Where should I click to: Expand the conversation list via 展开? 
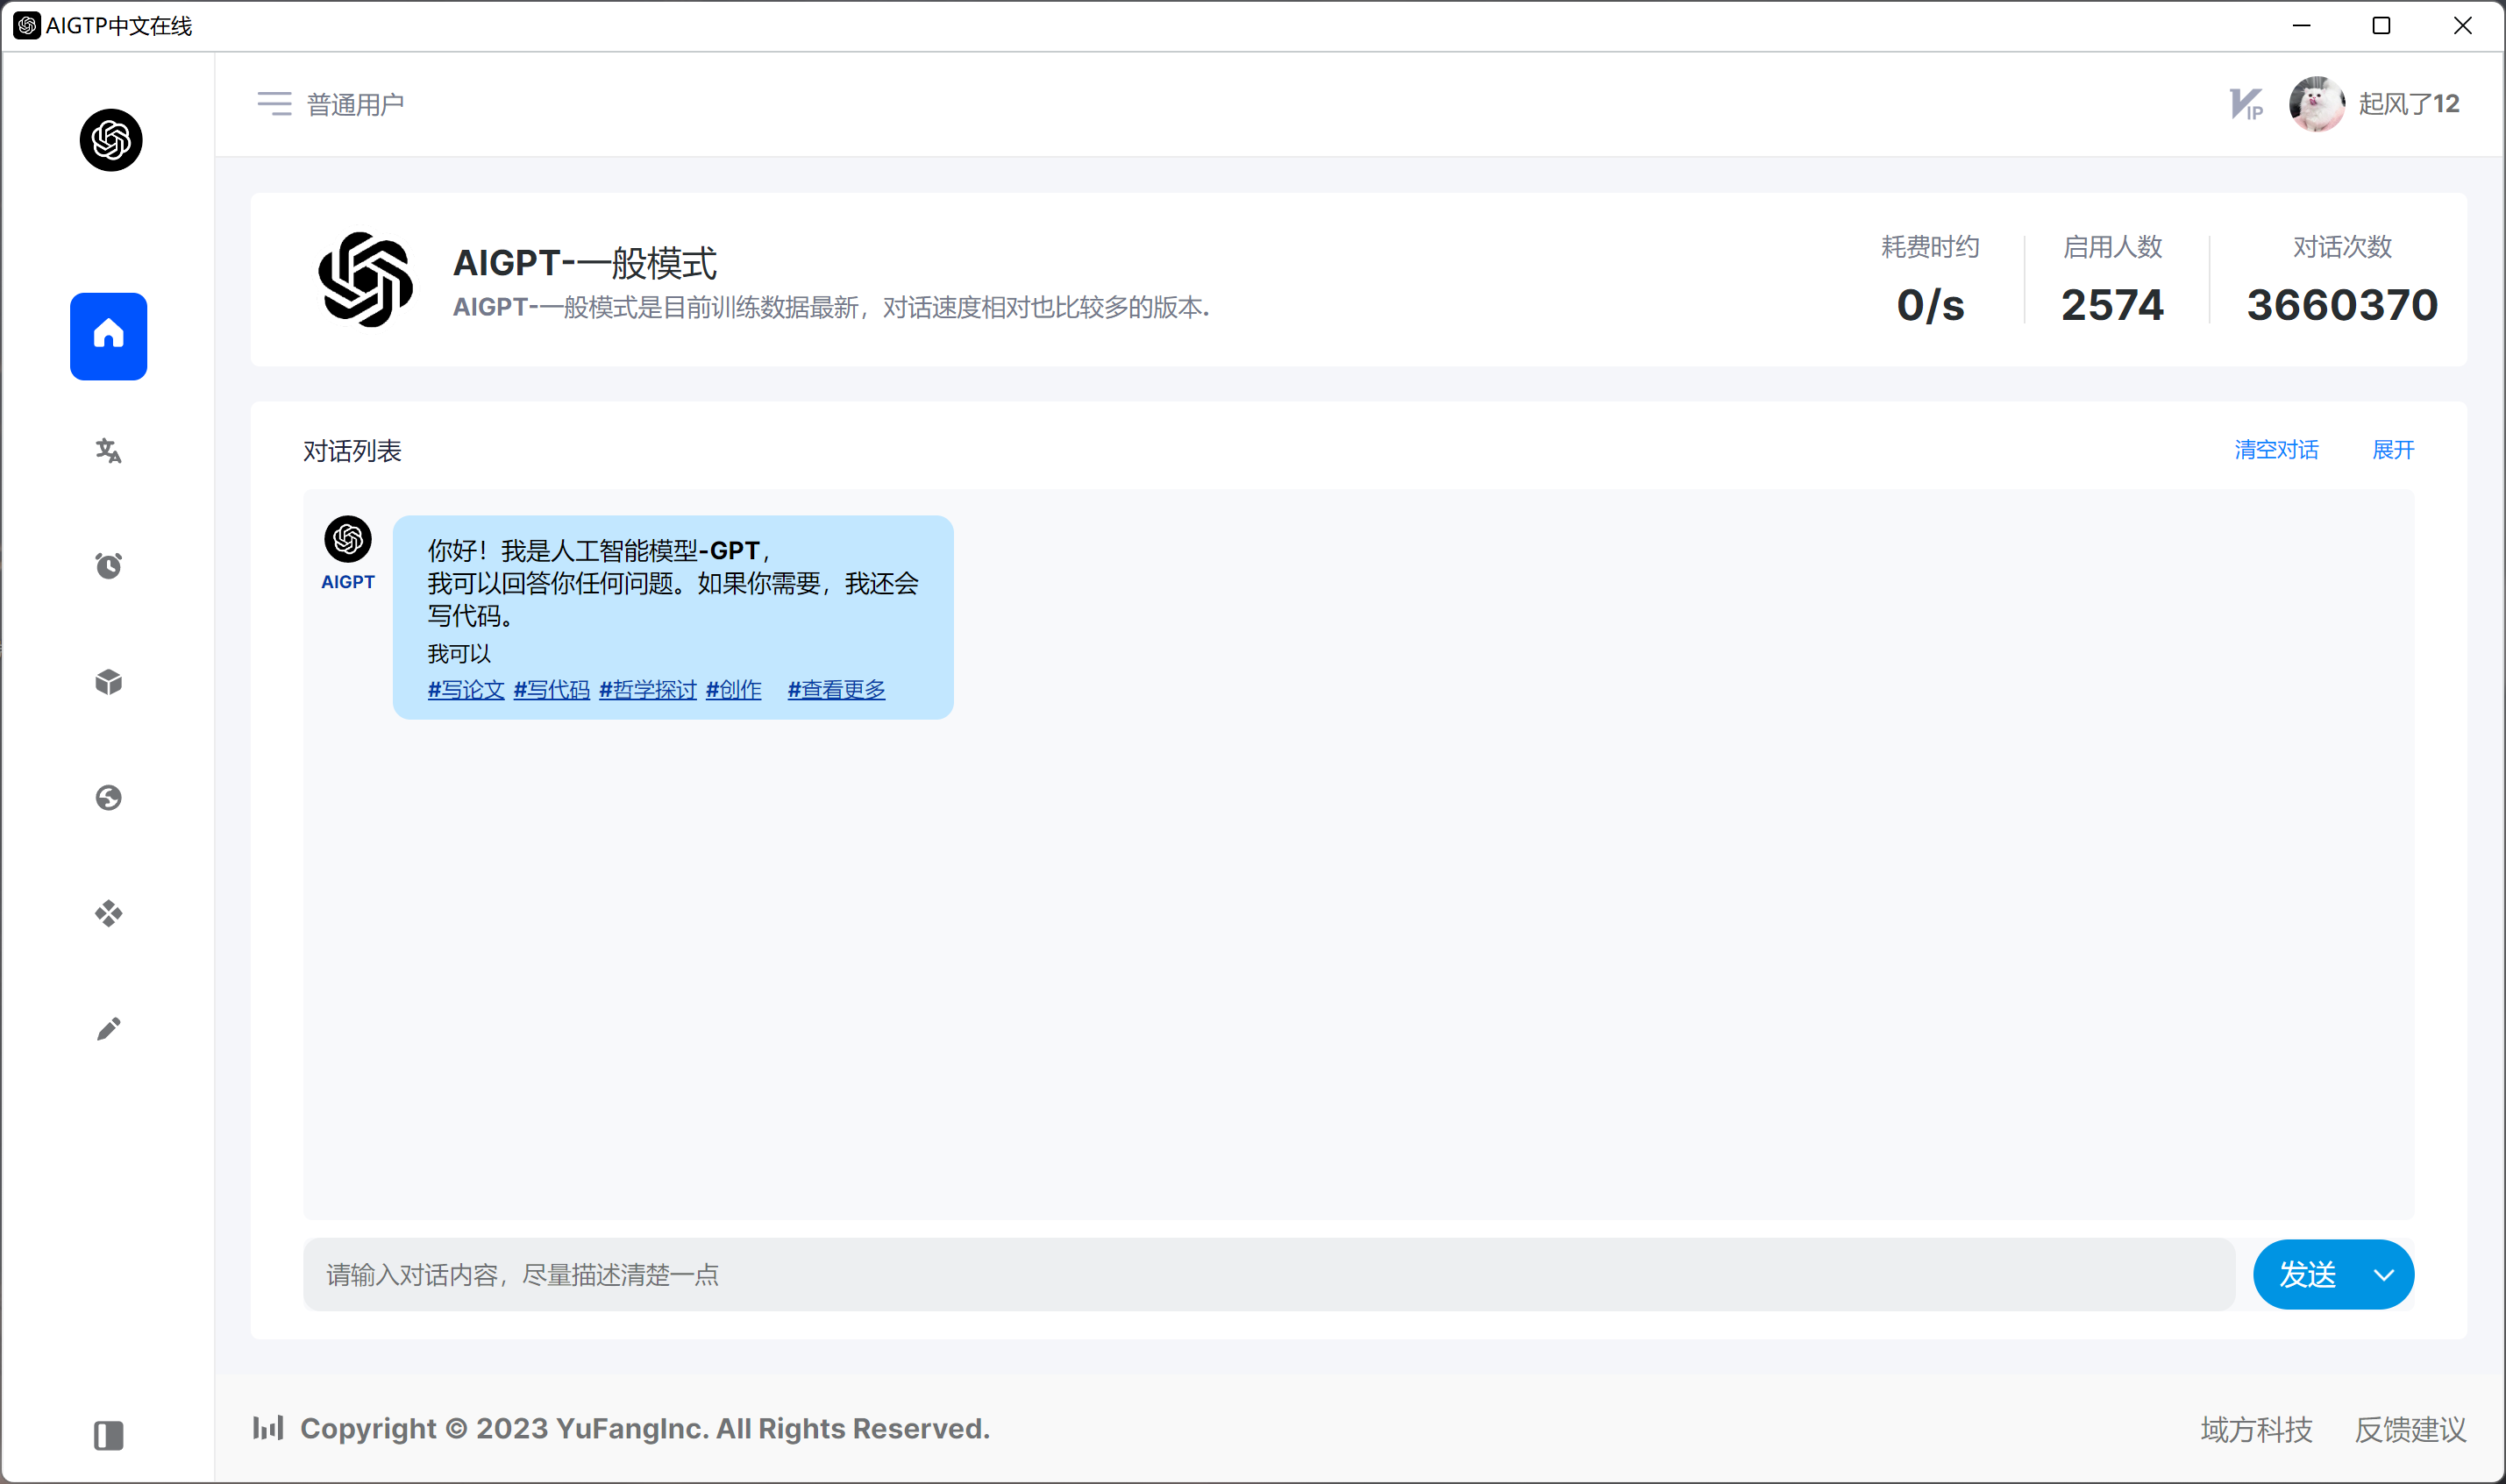[2393, 450]
